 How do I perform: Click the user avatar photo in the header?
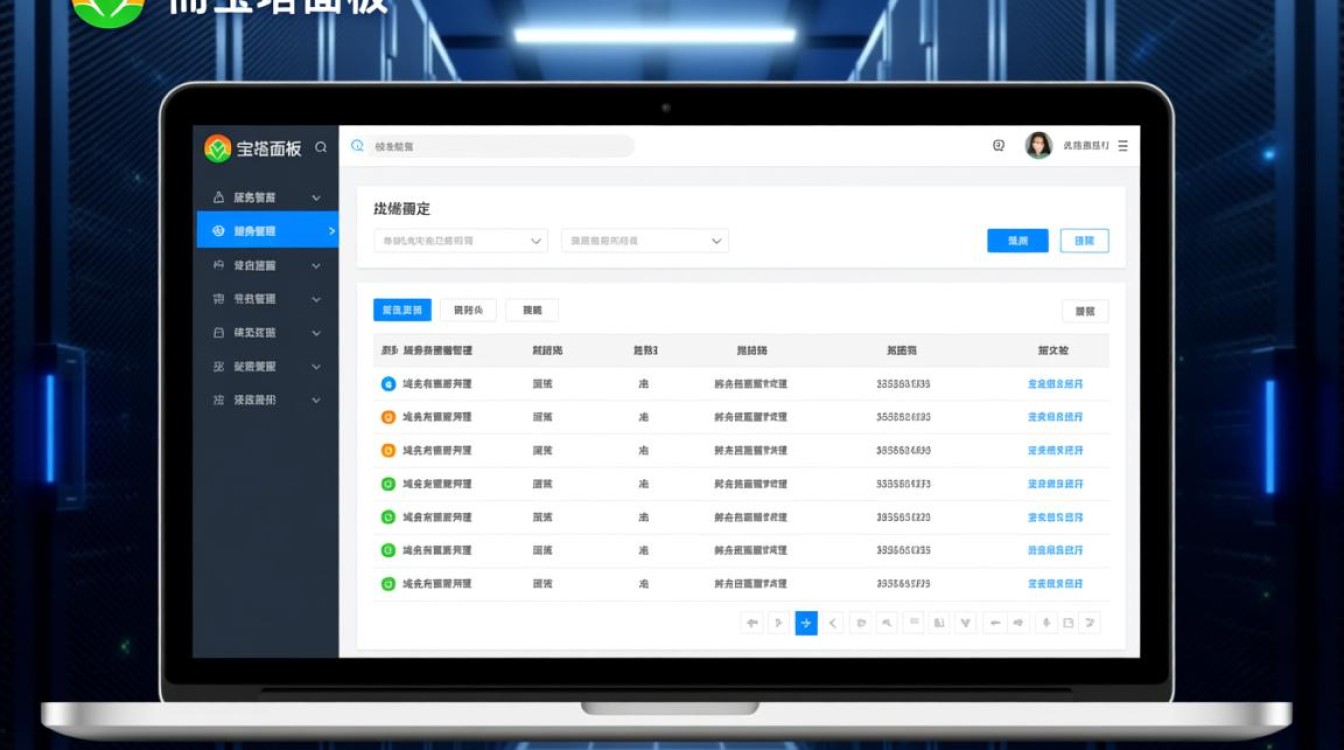[x=1039, y=146]
